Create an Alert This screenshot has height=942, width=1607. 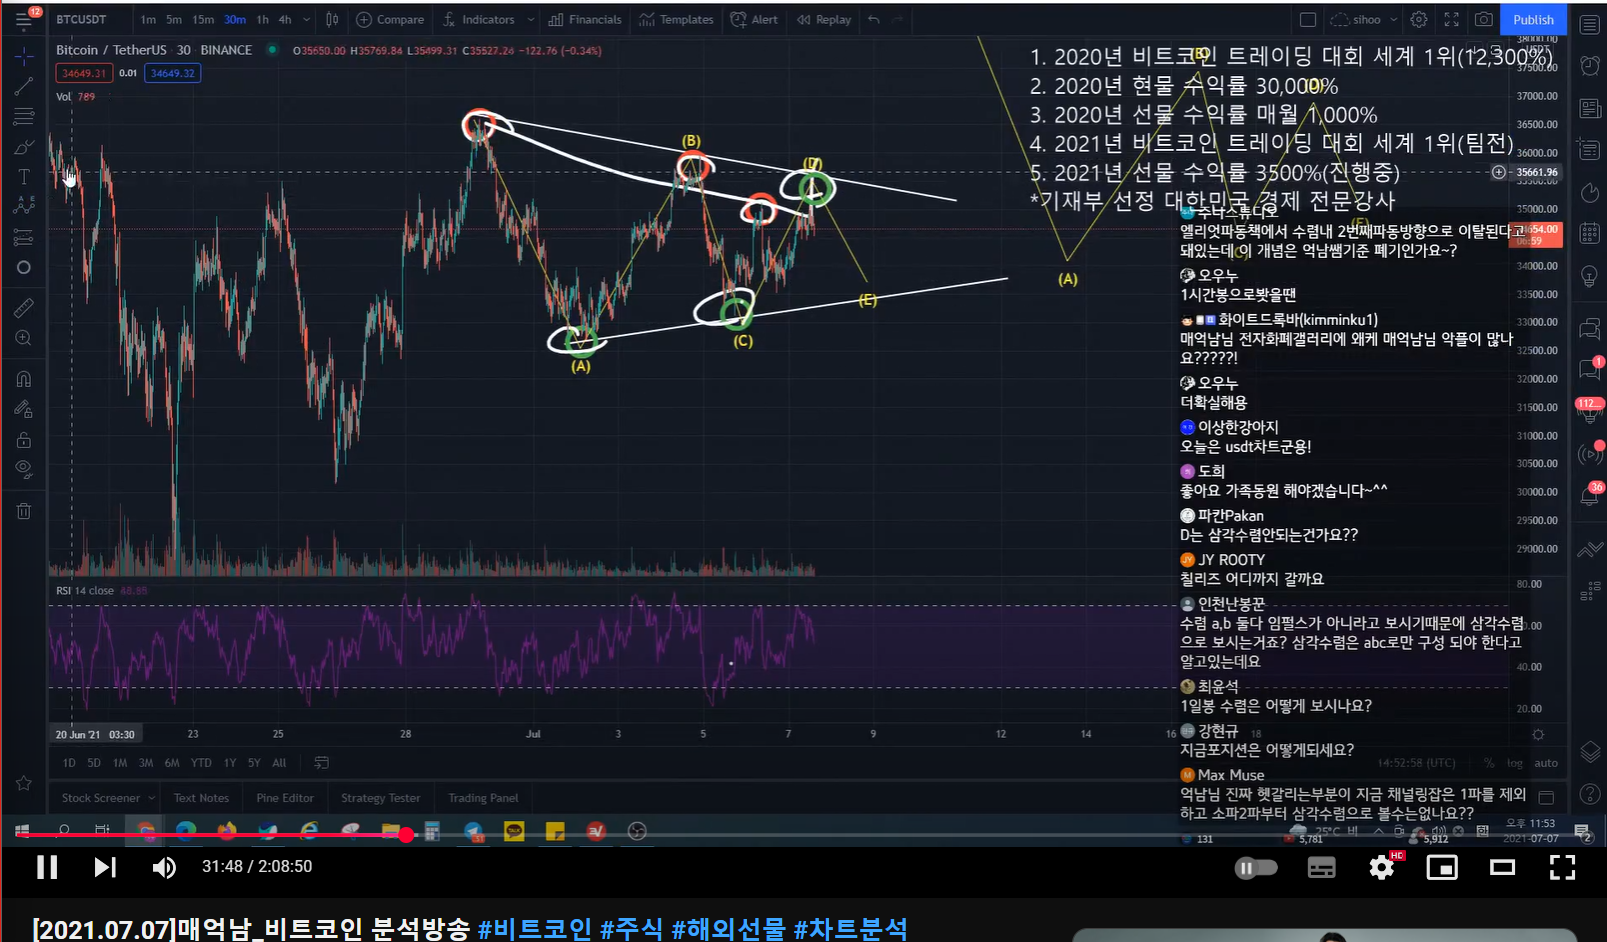click(754, 19)
